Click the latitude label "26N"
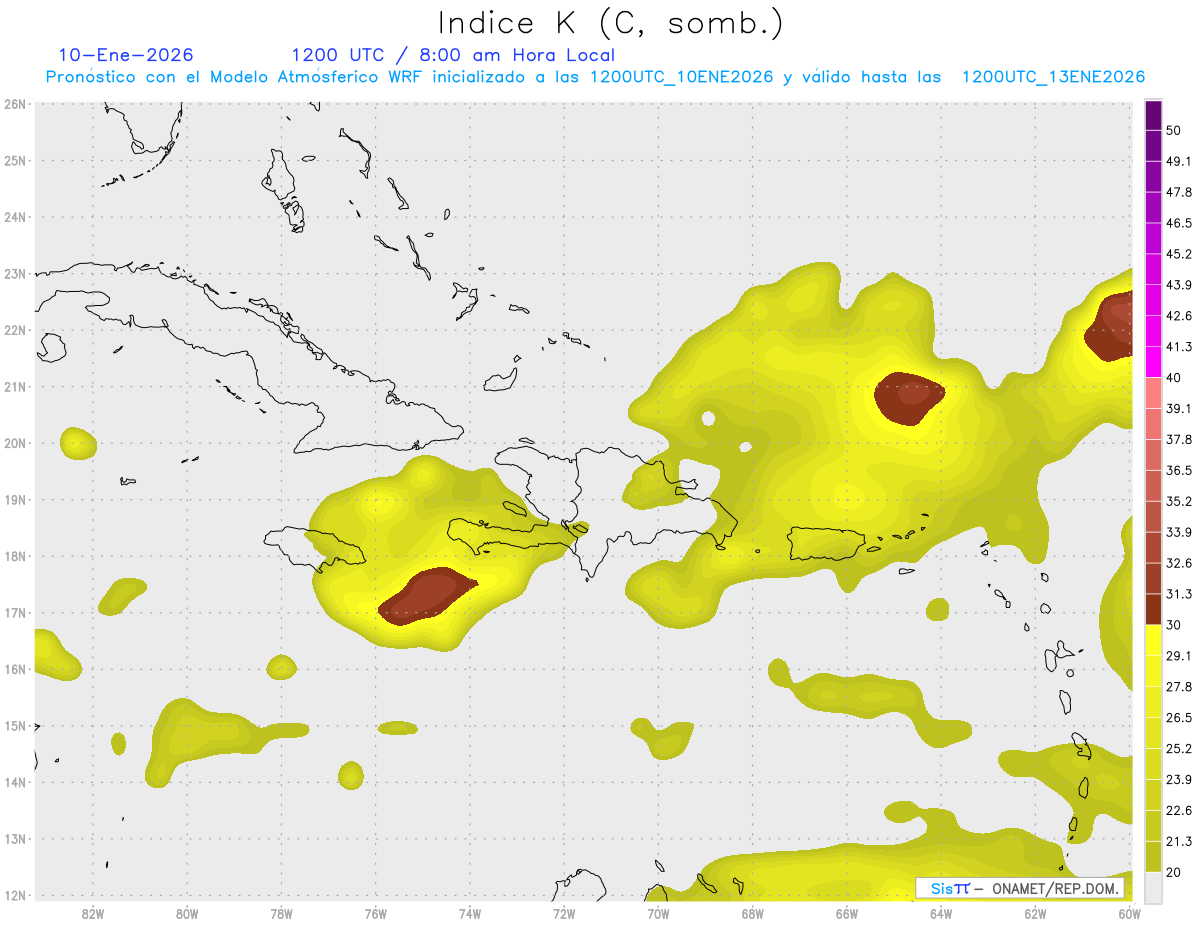The image size is (1200, 927). [x=14, y=104]
